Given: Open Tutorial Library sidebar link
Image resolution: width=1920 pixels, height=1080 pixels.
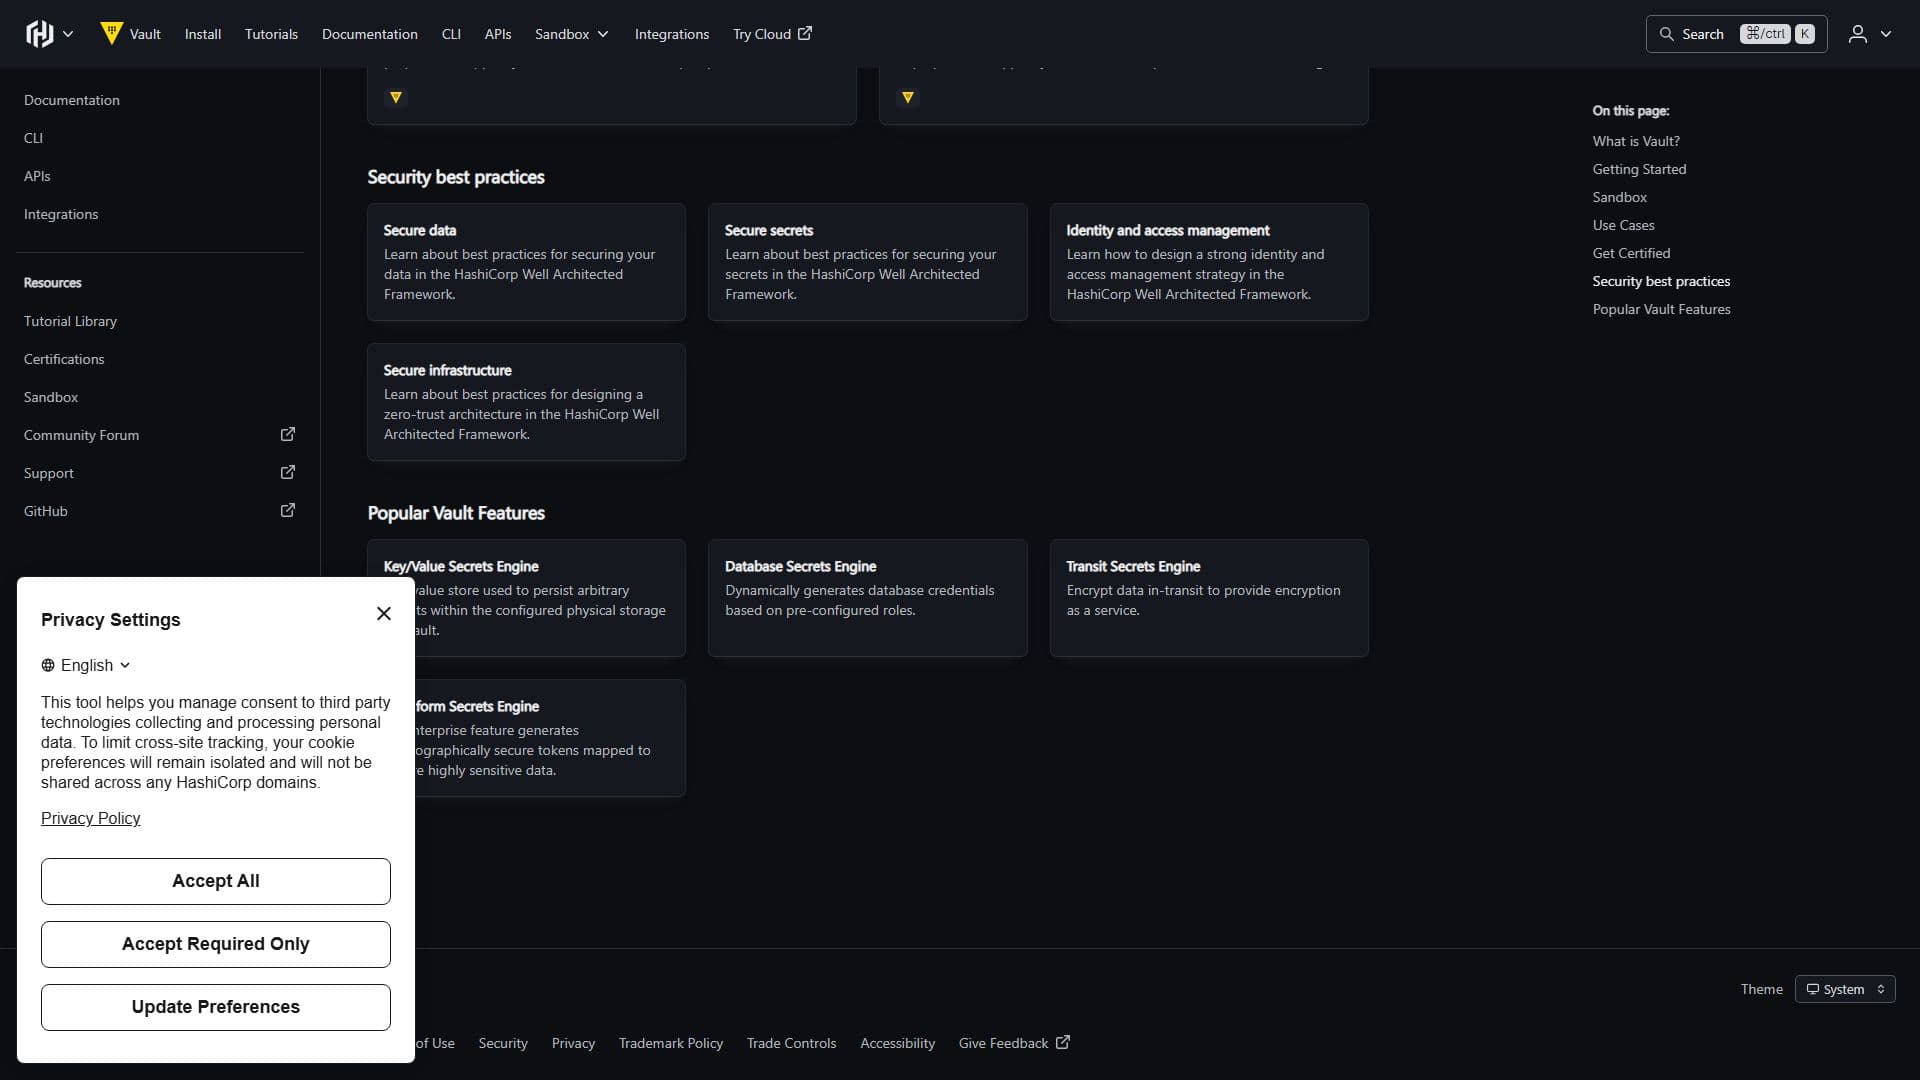Looking at the screenshot, I should tap(70, 321).
